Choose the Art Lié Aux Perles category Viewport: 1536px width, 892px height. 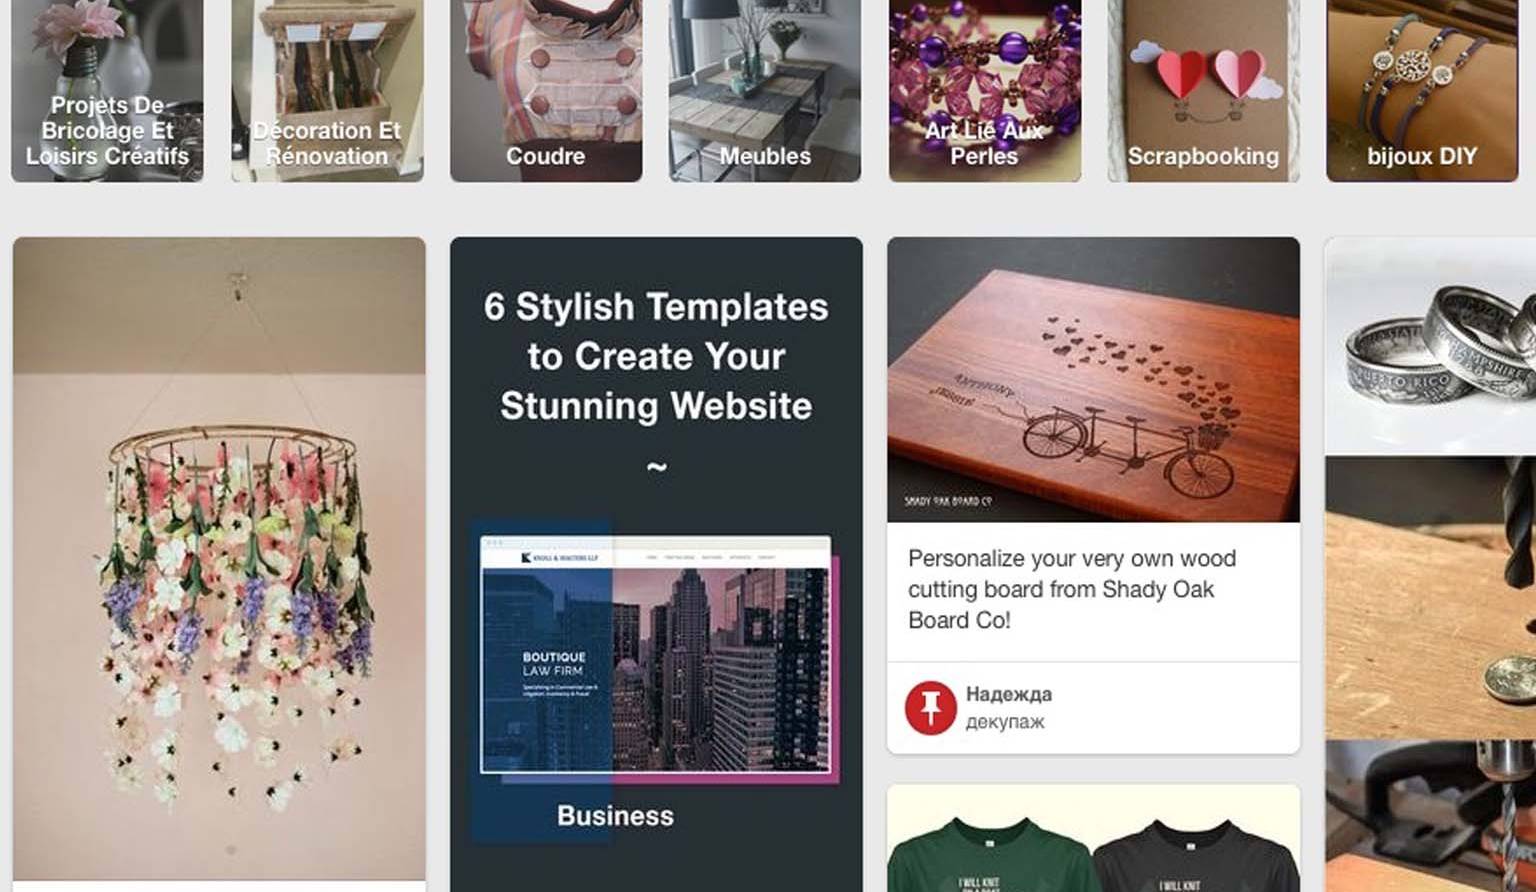click(x=984, y=91)
